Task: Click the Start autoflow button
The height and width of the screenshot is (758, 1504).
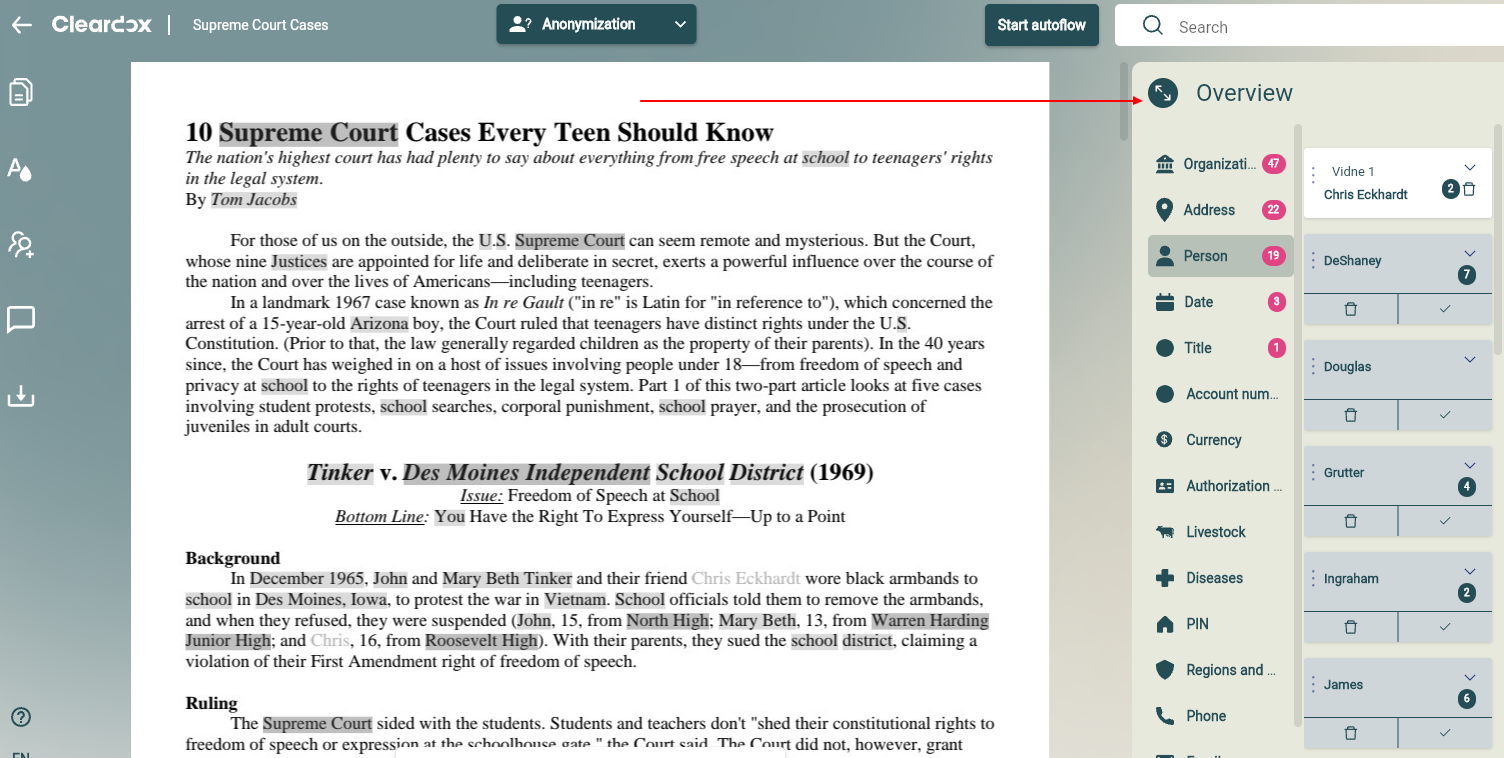Action: [1041, 24]
